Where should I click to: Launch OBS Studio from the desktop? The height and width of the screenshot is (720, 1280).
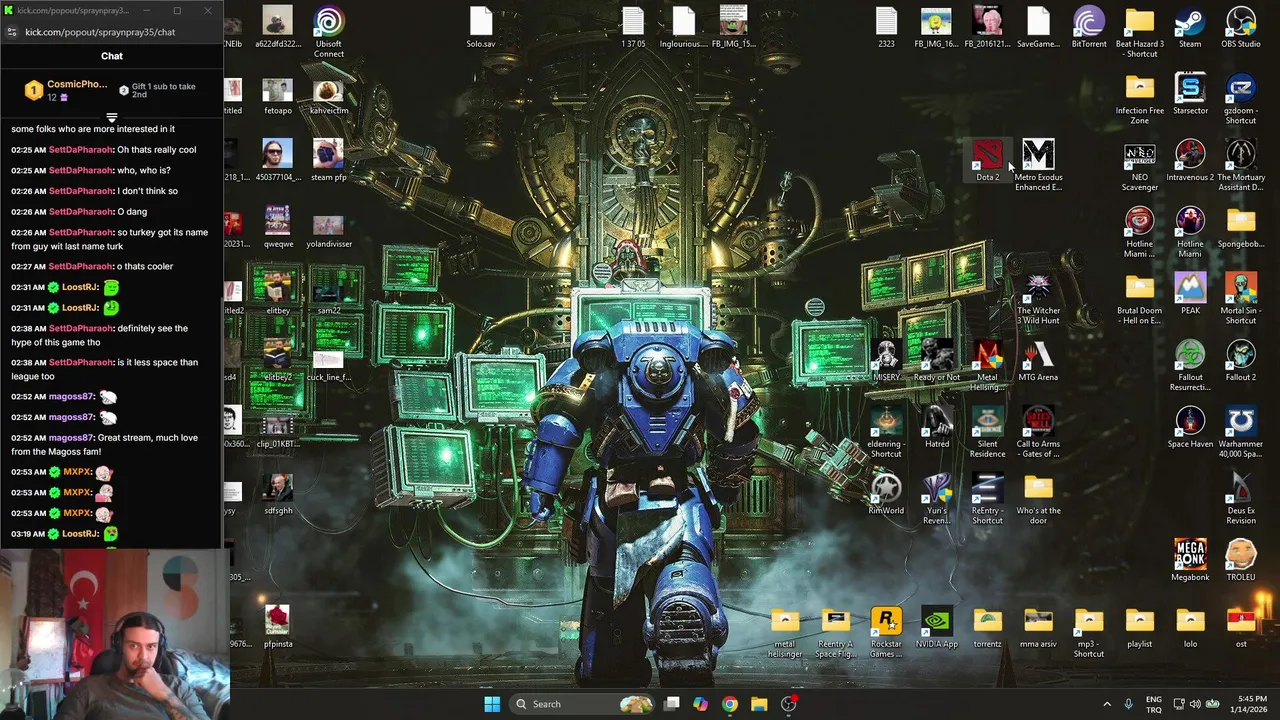coord(1241,28)
